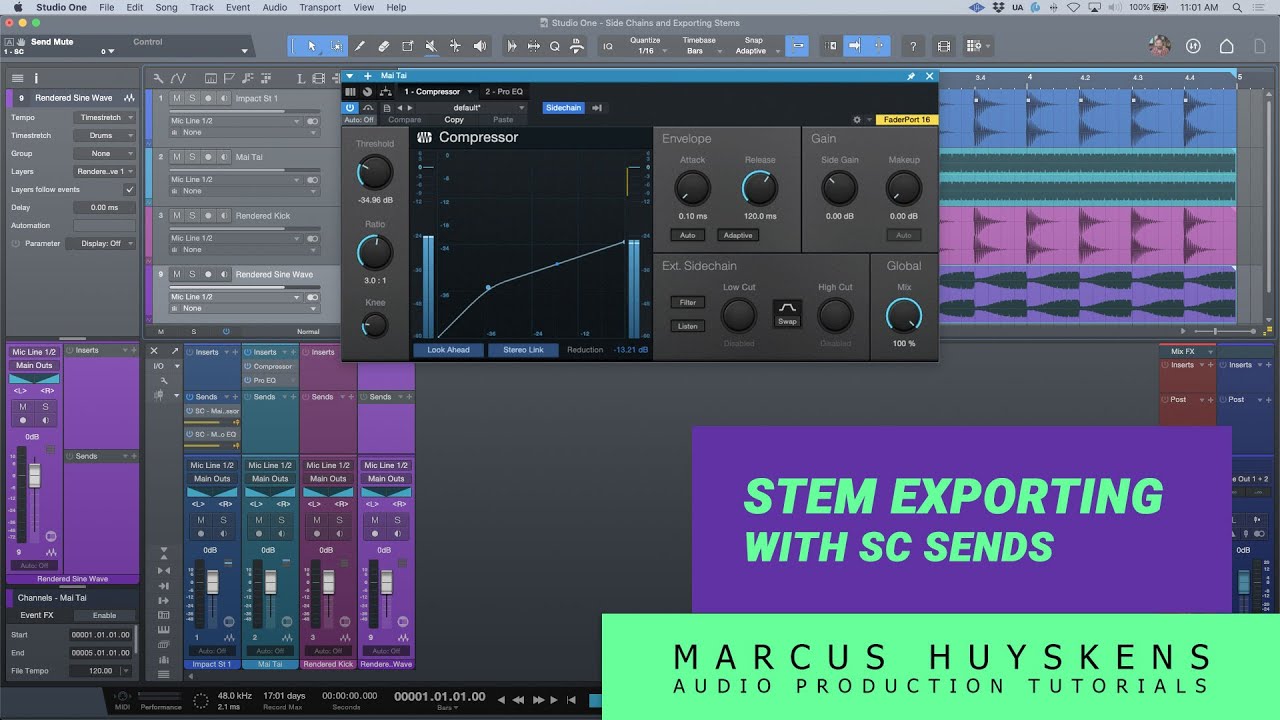The height and width of the screenshot is (720, 1280).
Task: Open the track list hamburger icon
Action: point(17,78)
